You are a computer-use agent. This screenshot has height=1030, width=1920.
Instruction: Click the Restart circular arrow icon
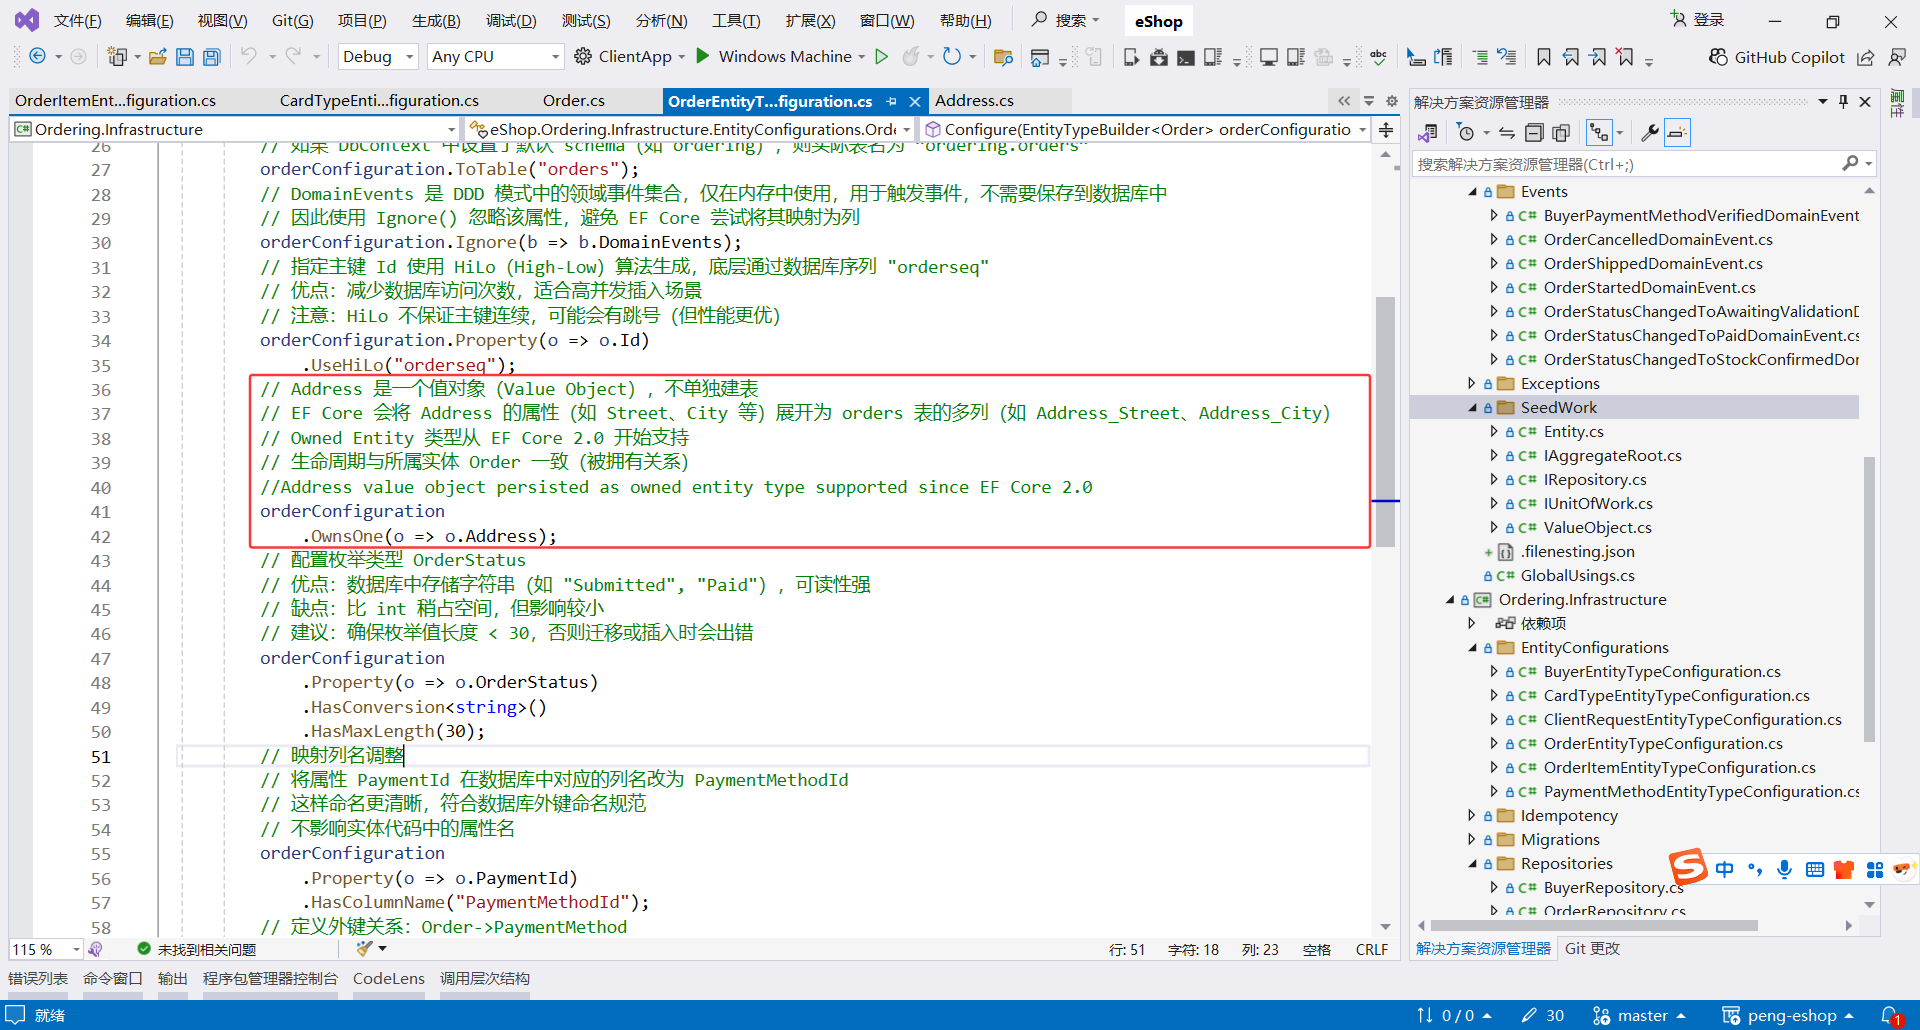click(x=952, y=57)
